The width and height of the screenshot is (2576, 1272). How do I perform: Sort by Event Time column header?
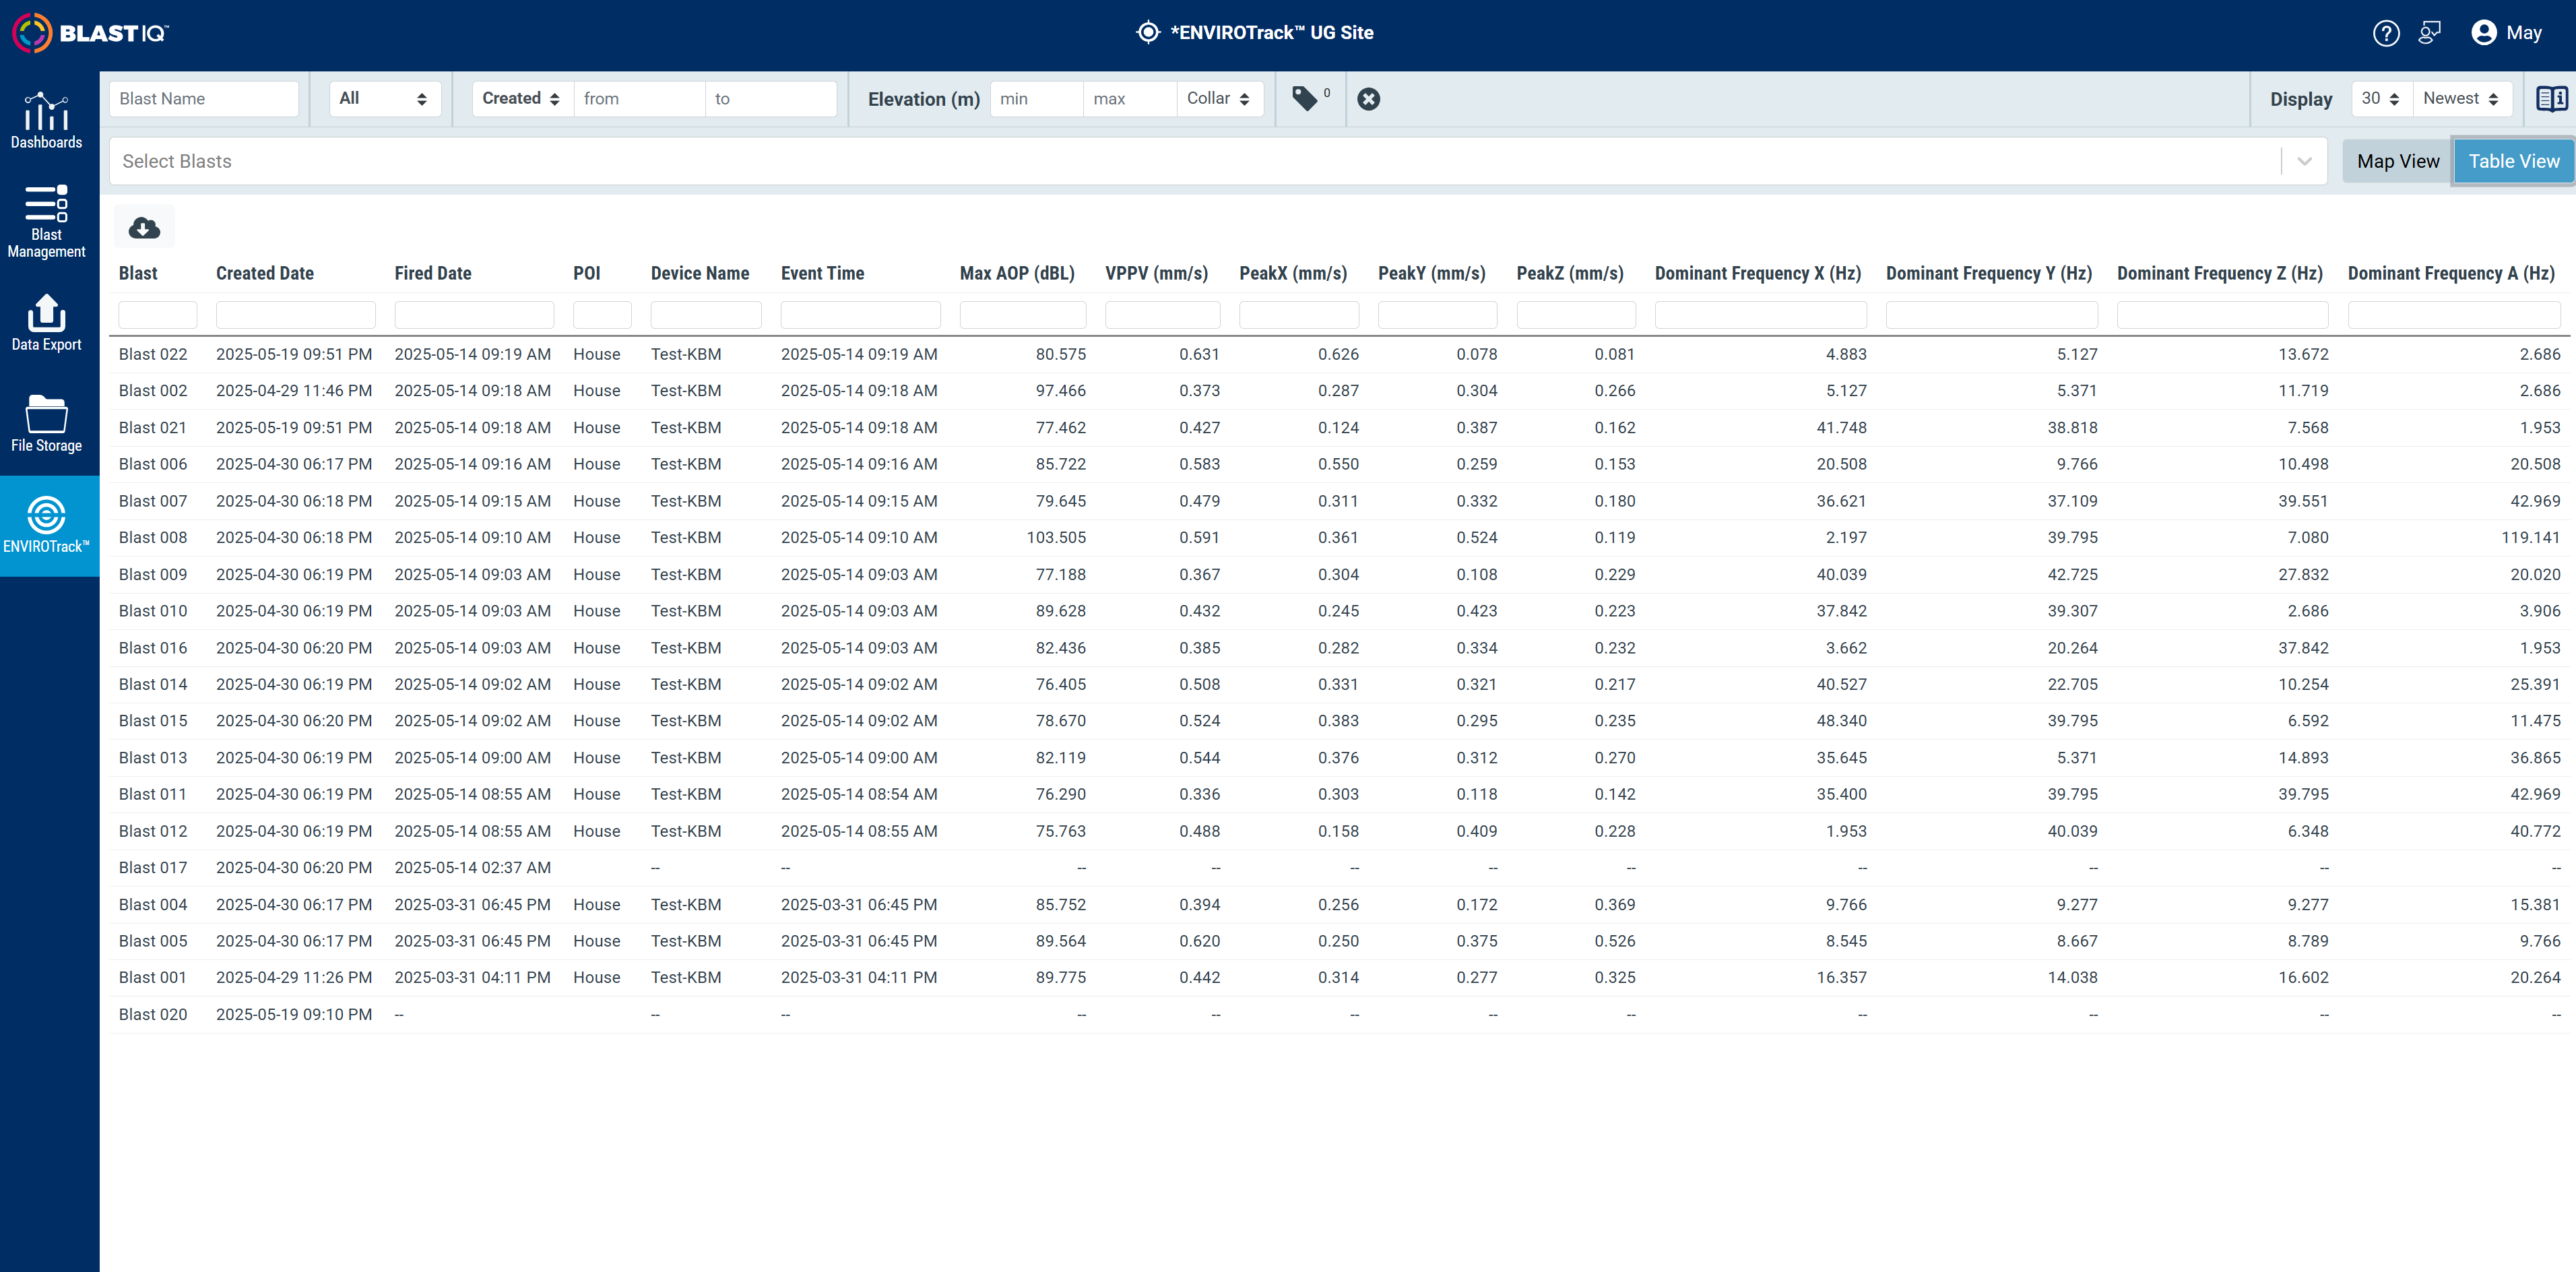pos(822,273)
